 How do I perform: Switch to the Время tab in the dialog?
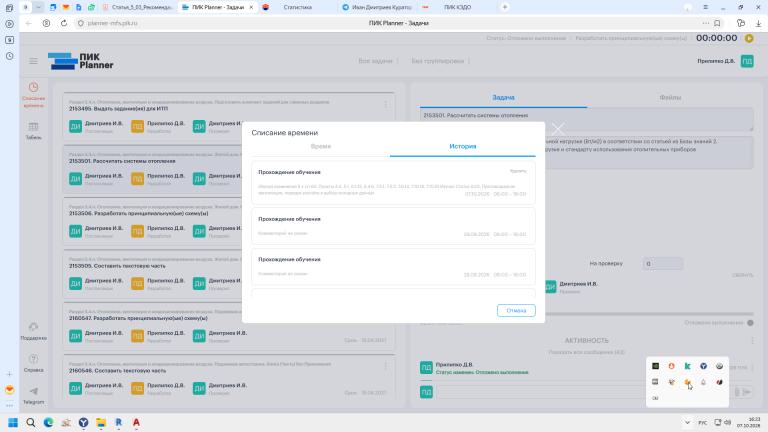(x=321, y=146)
